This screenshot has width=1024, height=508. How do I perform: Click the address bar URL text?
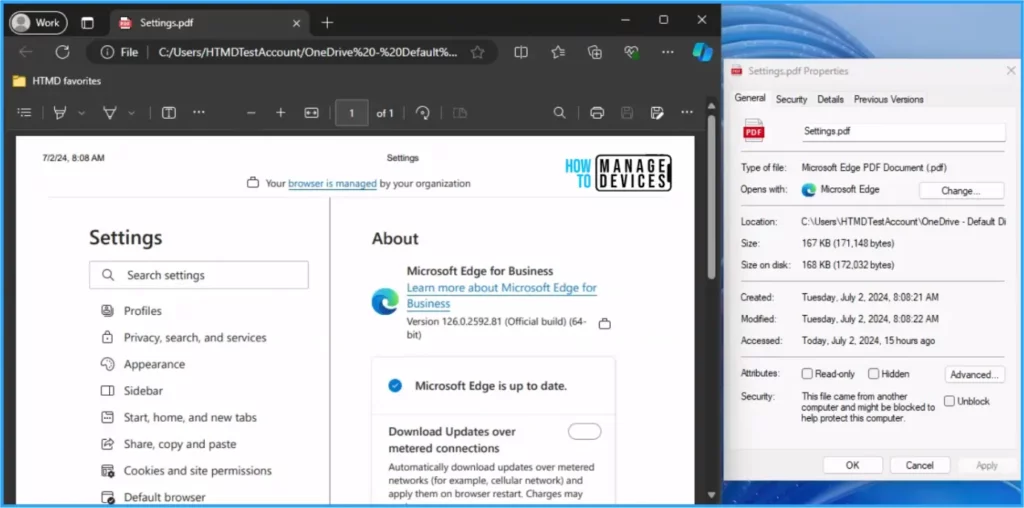click(308, 52)
